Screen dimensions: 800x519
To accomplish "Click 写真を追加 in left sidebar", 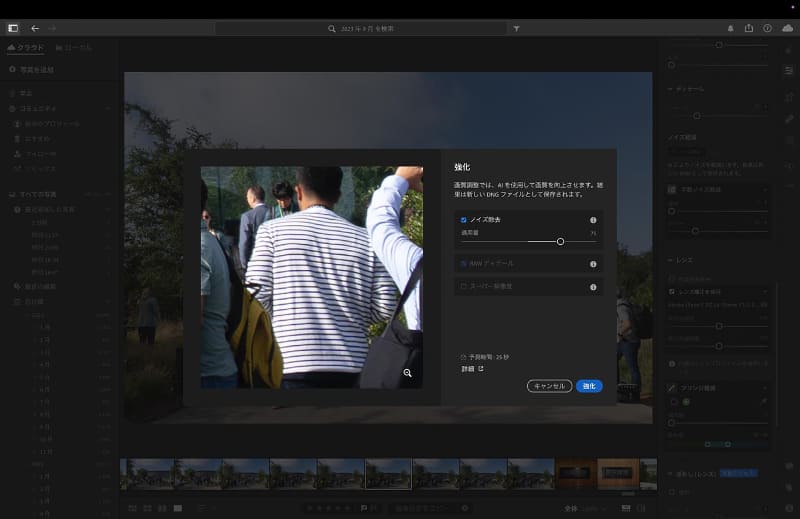I will pyautogui.click(x=37, y=69).
